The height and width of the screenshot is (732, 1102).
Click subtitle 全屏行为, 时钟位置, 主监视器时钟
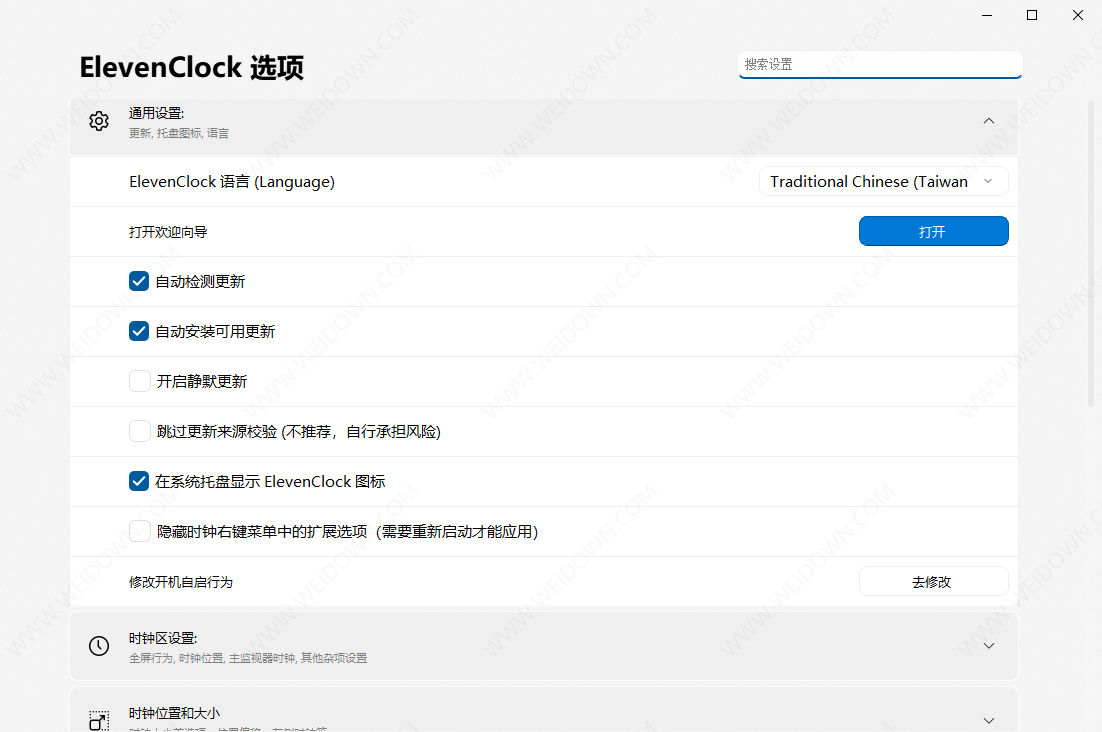(247, 658)
